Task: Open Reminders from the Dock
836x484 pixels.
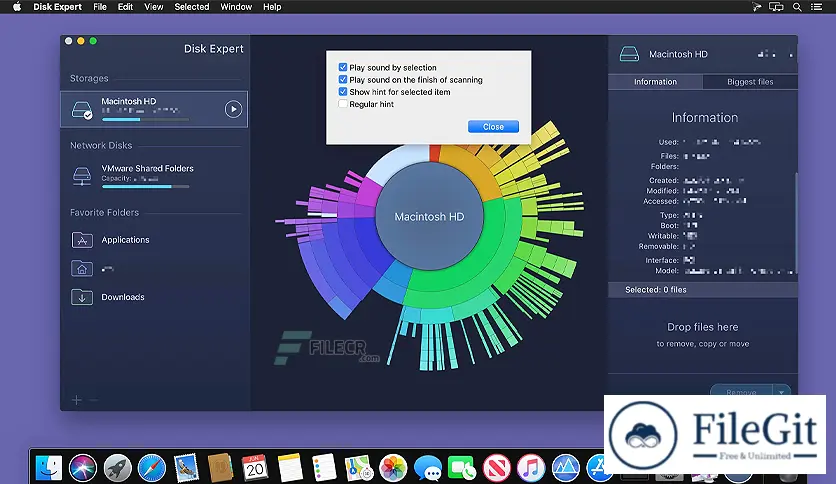Action: pos(324,468)
